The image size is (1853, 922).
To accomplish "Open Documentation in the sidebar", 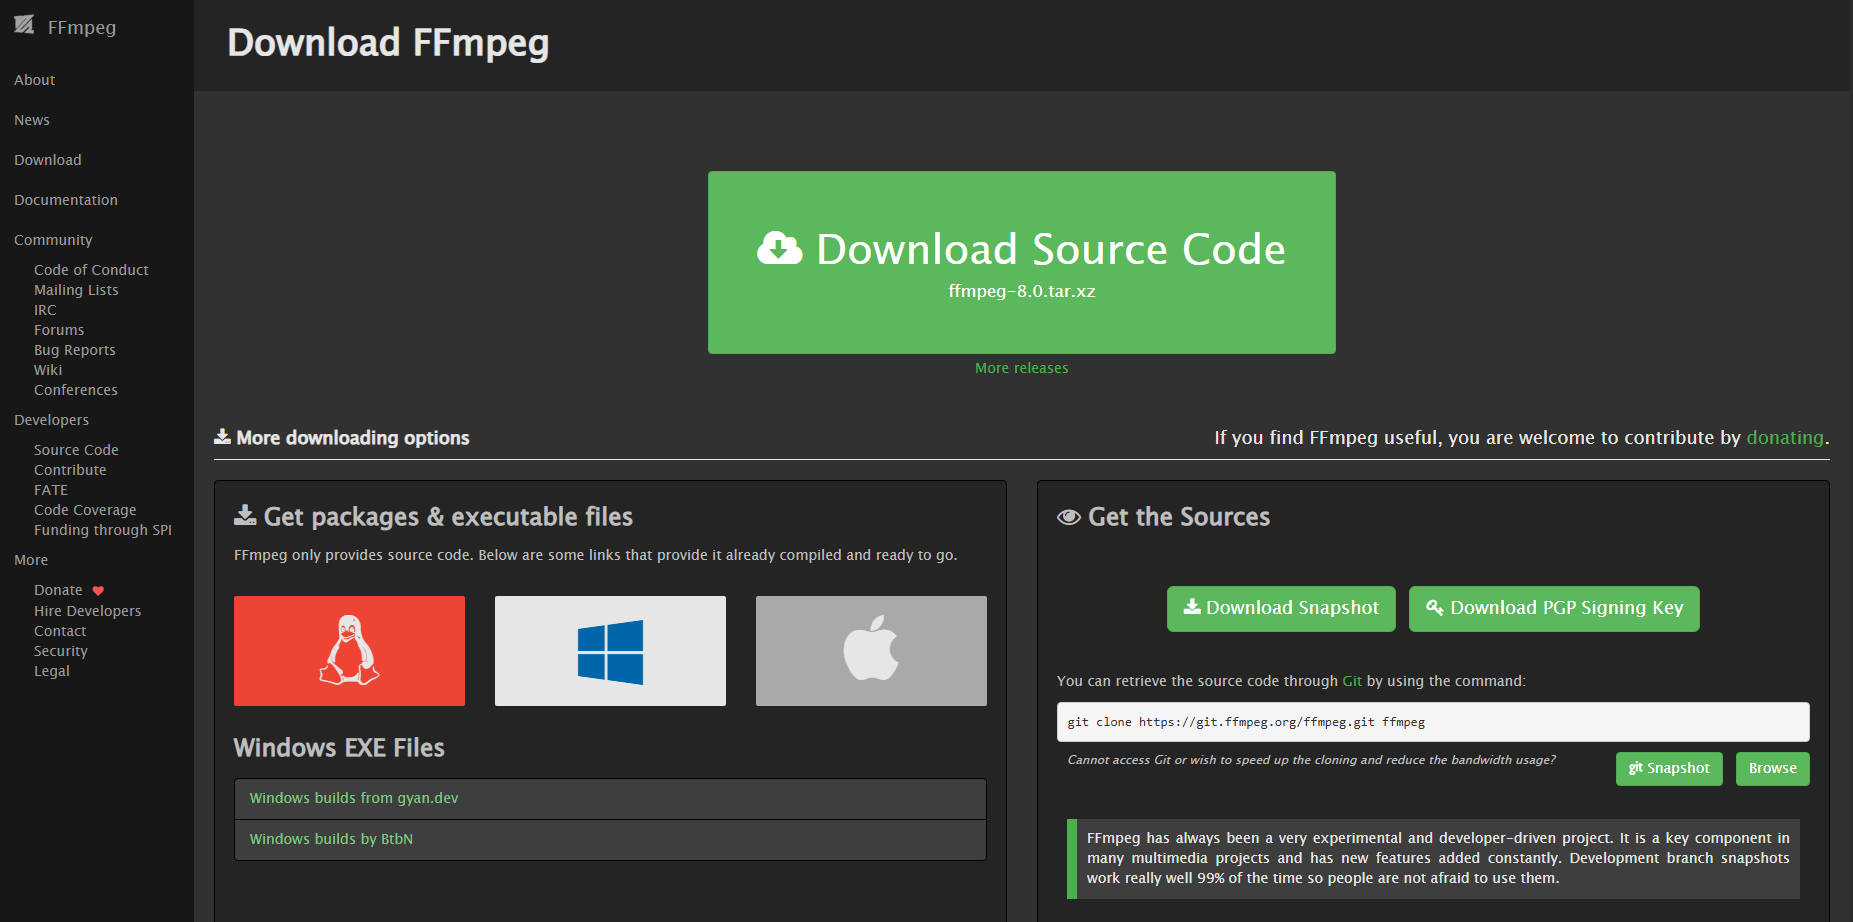I will pos(66,200).
